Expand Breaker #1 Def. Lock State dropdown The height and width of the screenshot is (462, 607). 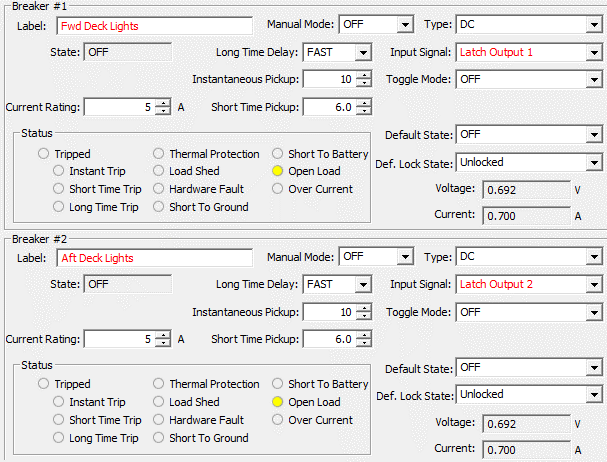pyautogui.click(x=593, y=162)
